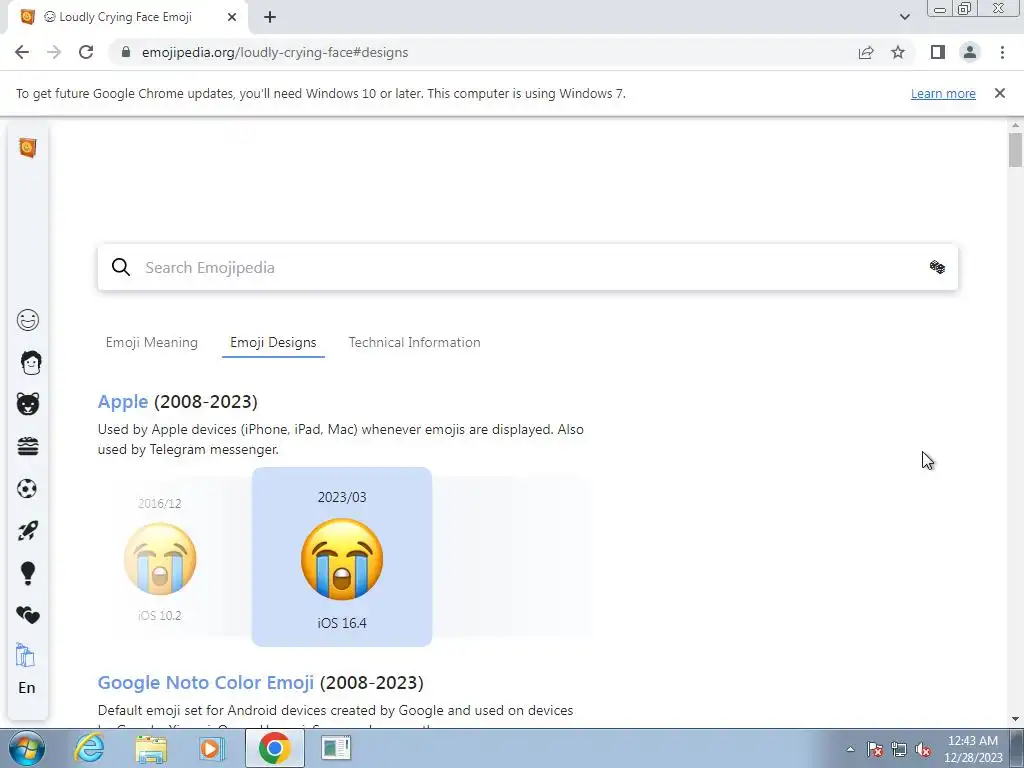Open Windows Explorer from the taskbar

[x=151, y=748]
